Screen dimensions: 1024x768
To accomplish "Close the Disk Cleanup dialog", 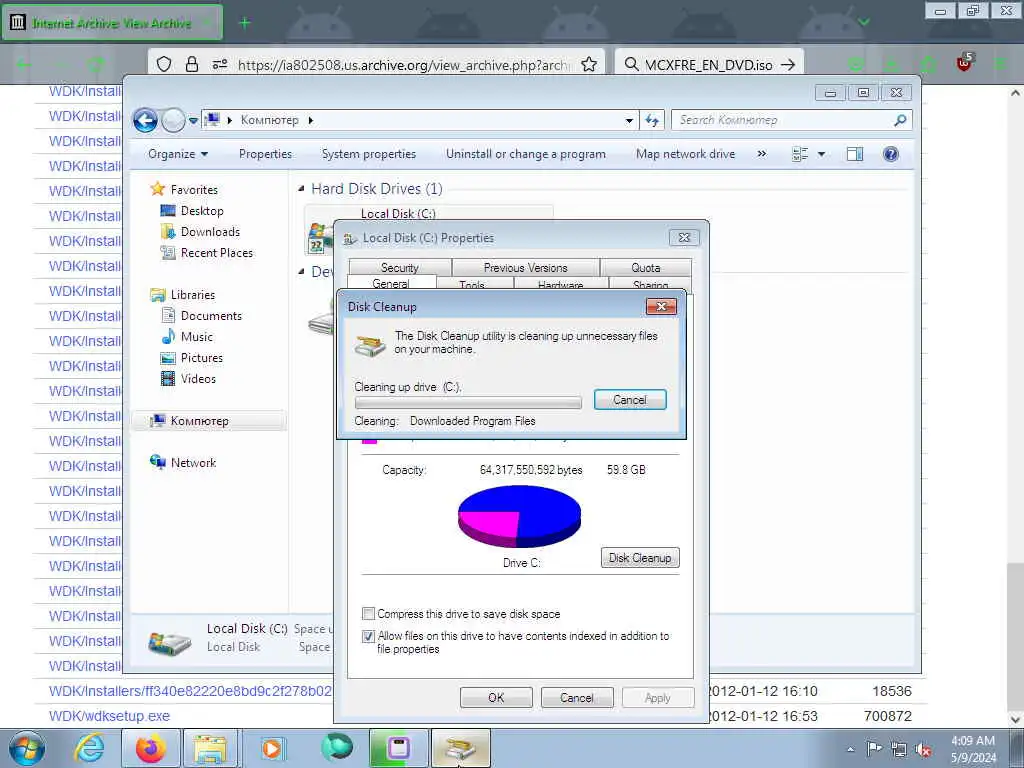I will click(661, 306).
